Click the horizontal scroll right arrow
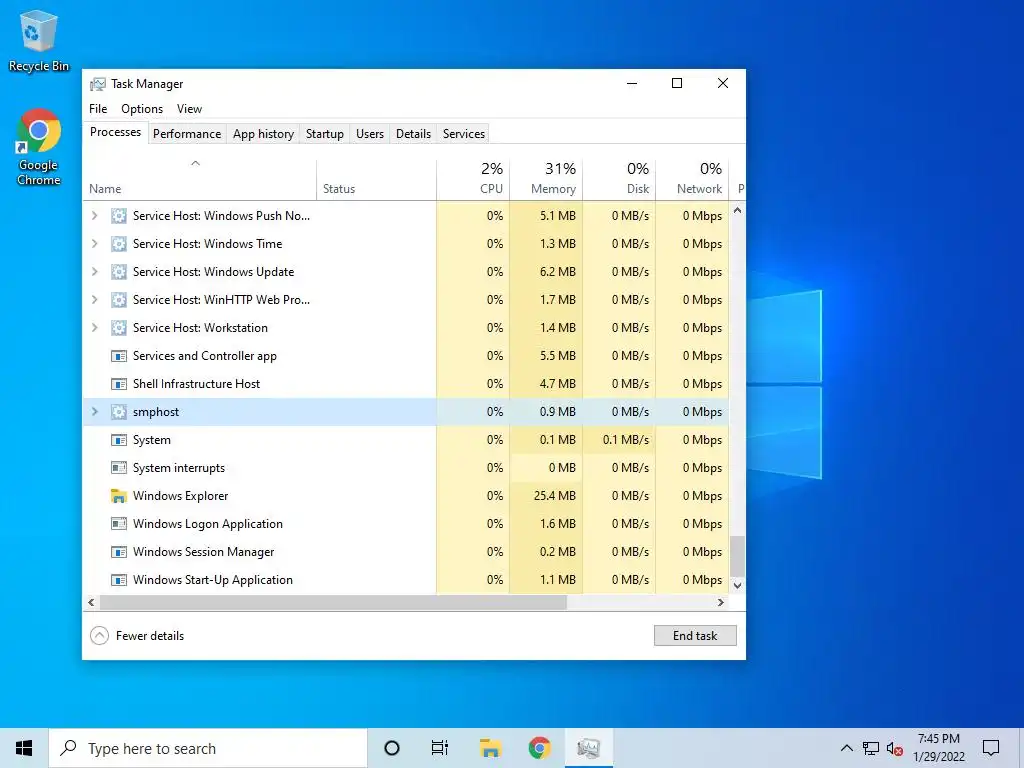The height and width of the screenshot is (768, 1024). (x=721, y=602)
